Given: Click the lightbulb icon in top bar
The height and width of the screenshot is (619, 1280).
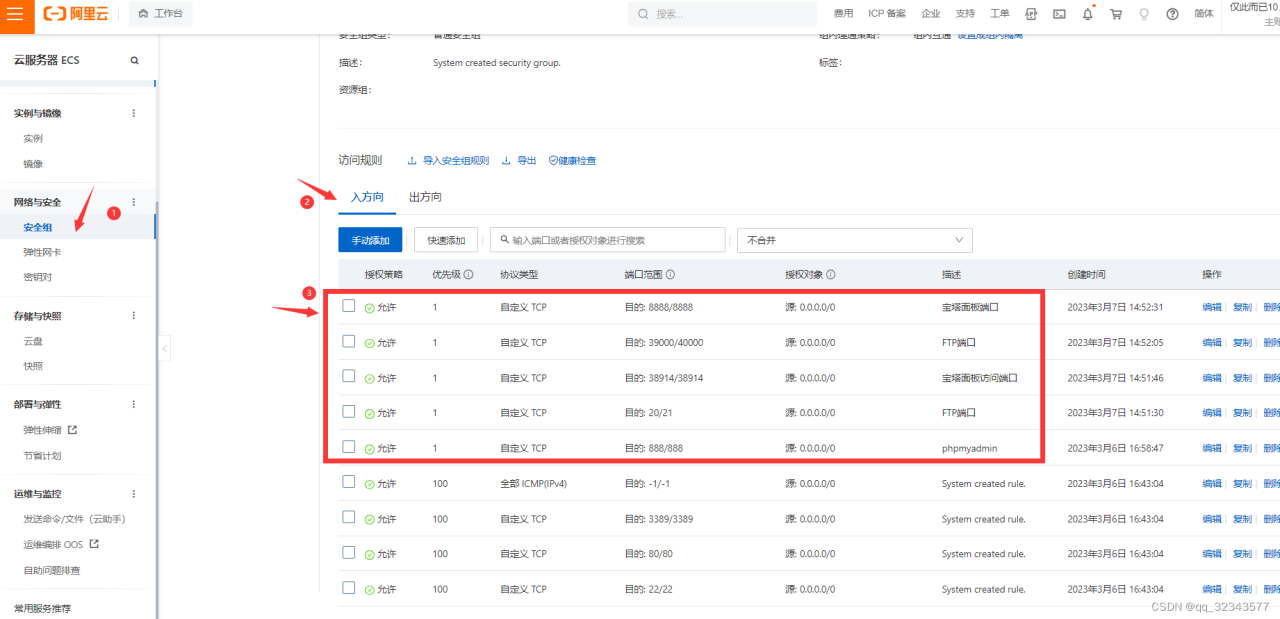Looking at the screenshot, I should [x=1144, y=14].
